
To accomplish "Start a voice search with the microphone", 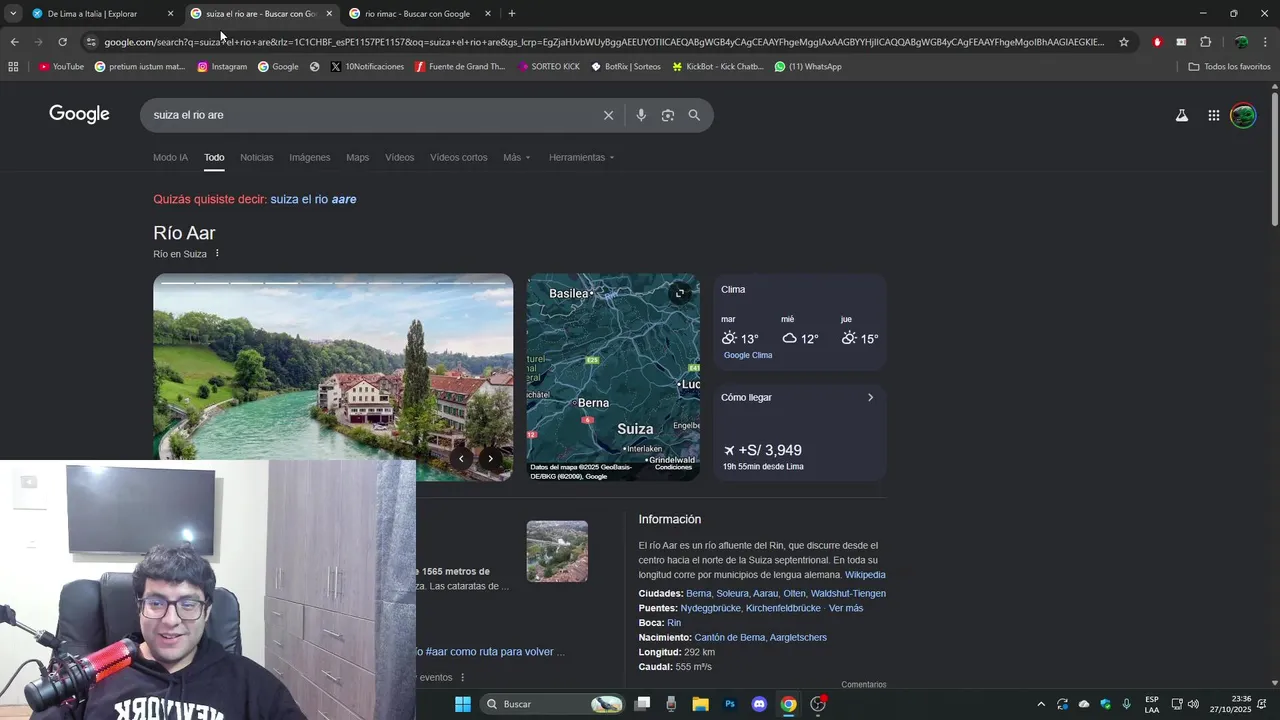I will tap(641, 115).
